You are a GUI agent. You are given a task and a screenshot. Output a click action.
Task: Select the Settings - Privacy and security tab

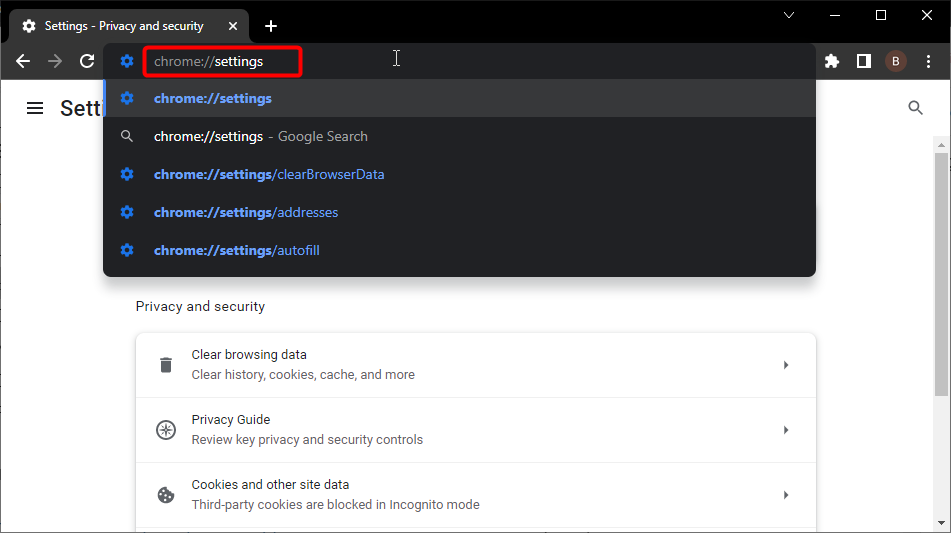[x=129, y=26]
